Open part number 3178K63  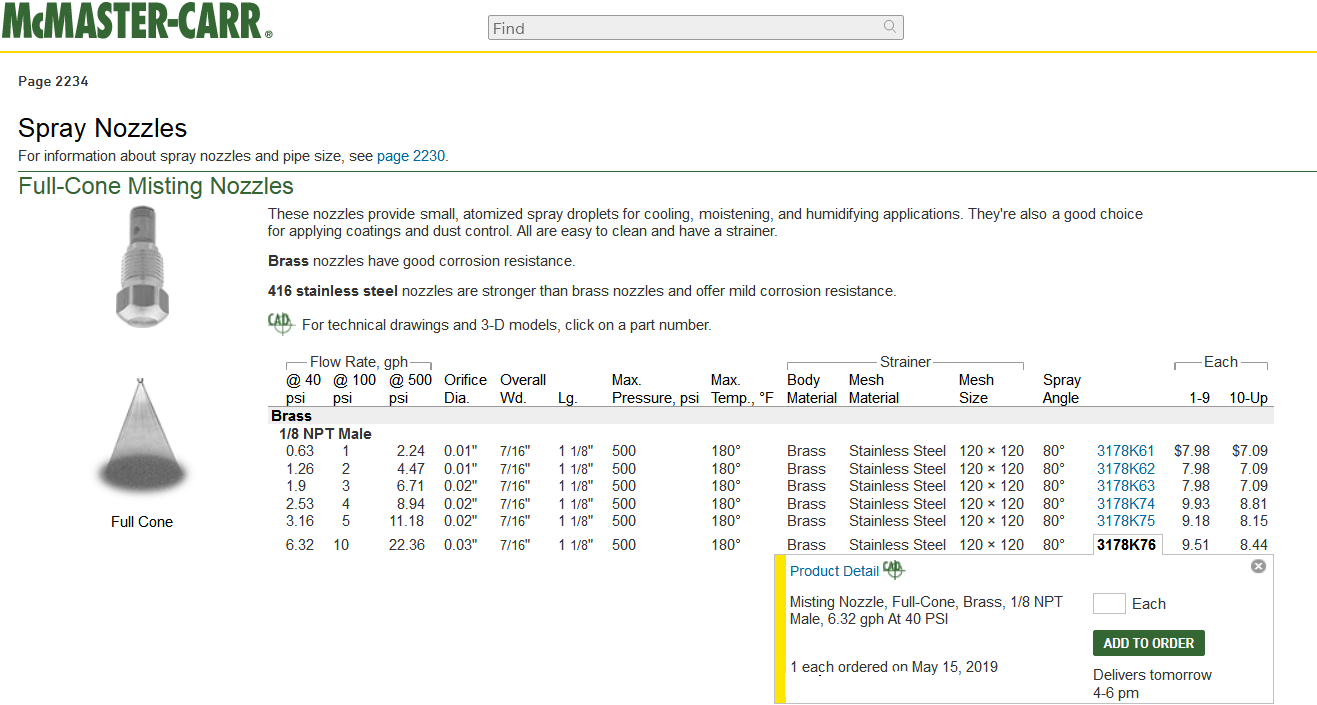tap(1125, 486)
